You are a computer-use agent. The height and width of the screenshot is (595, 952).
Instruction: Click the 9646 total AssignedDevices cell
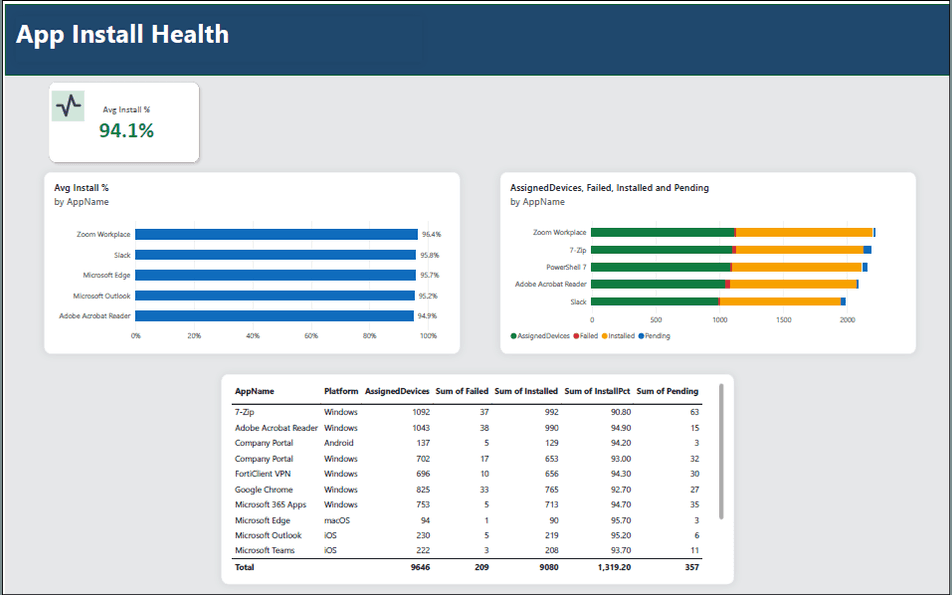pyautogui.click(x=420, y=567)
